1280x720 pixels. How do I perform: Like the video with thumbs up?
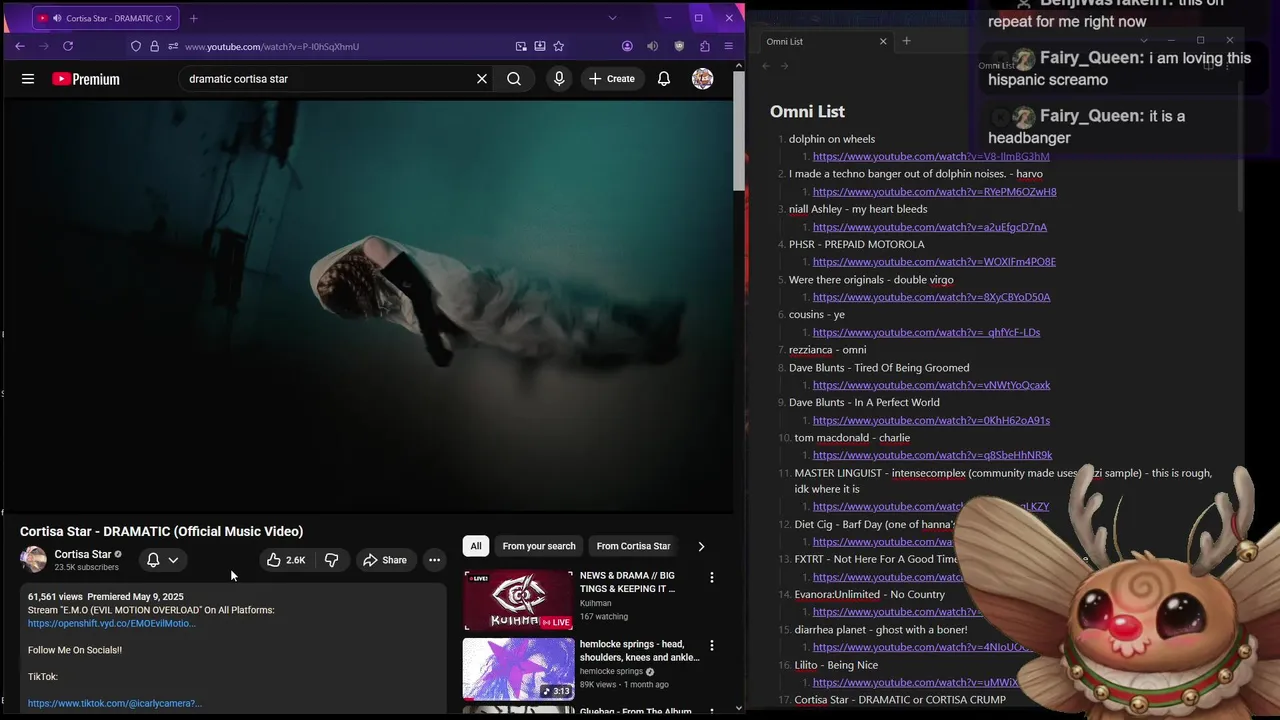tap(286, 560)
